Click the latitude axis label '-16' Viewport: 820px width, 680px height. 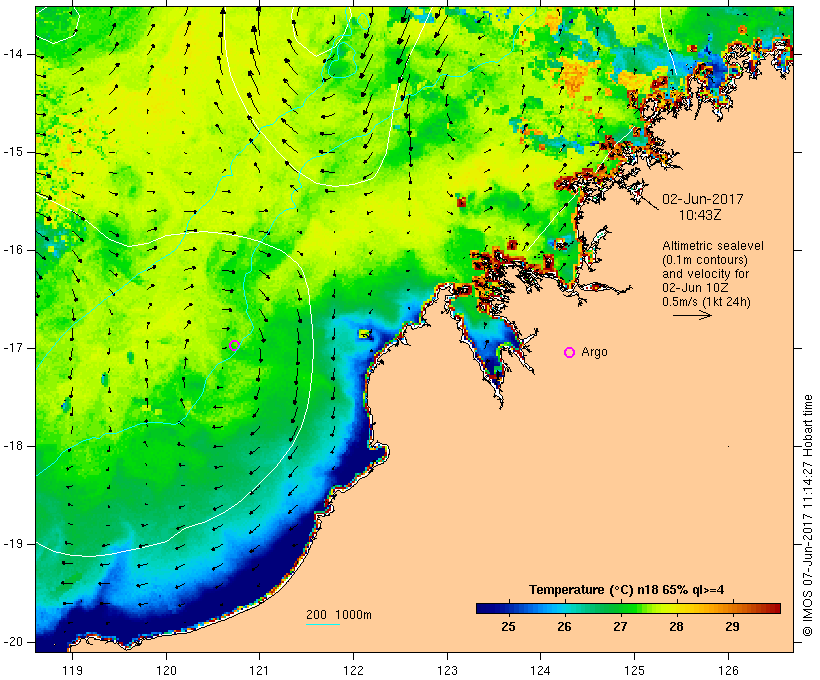[x=13, y=250]
